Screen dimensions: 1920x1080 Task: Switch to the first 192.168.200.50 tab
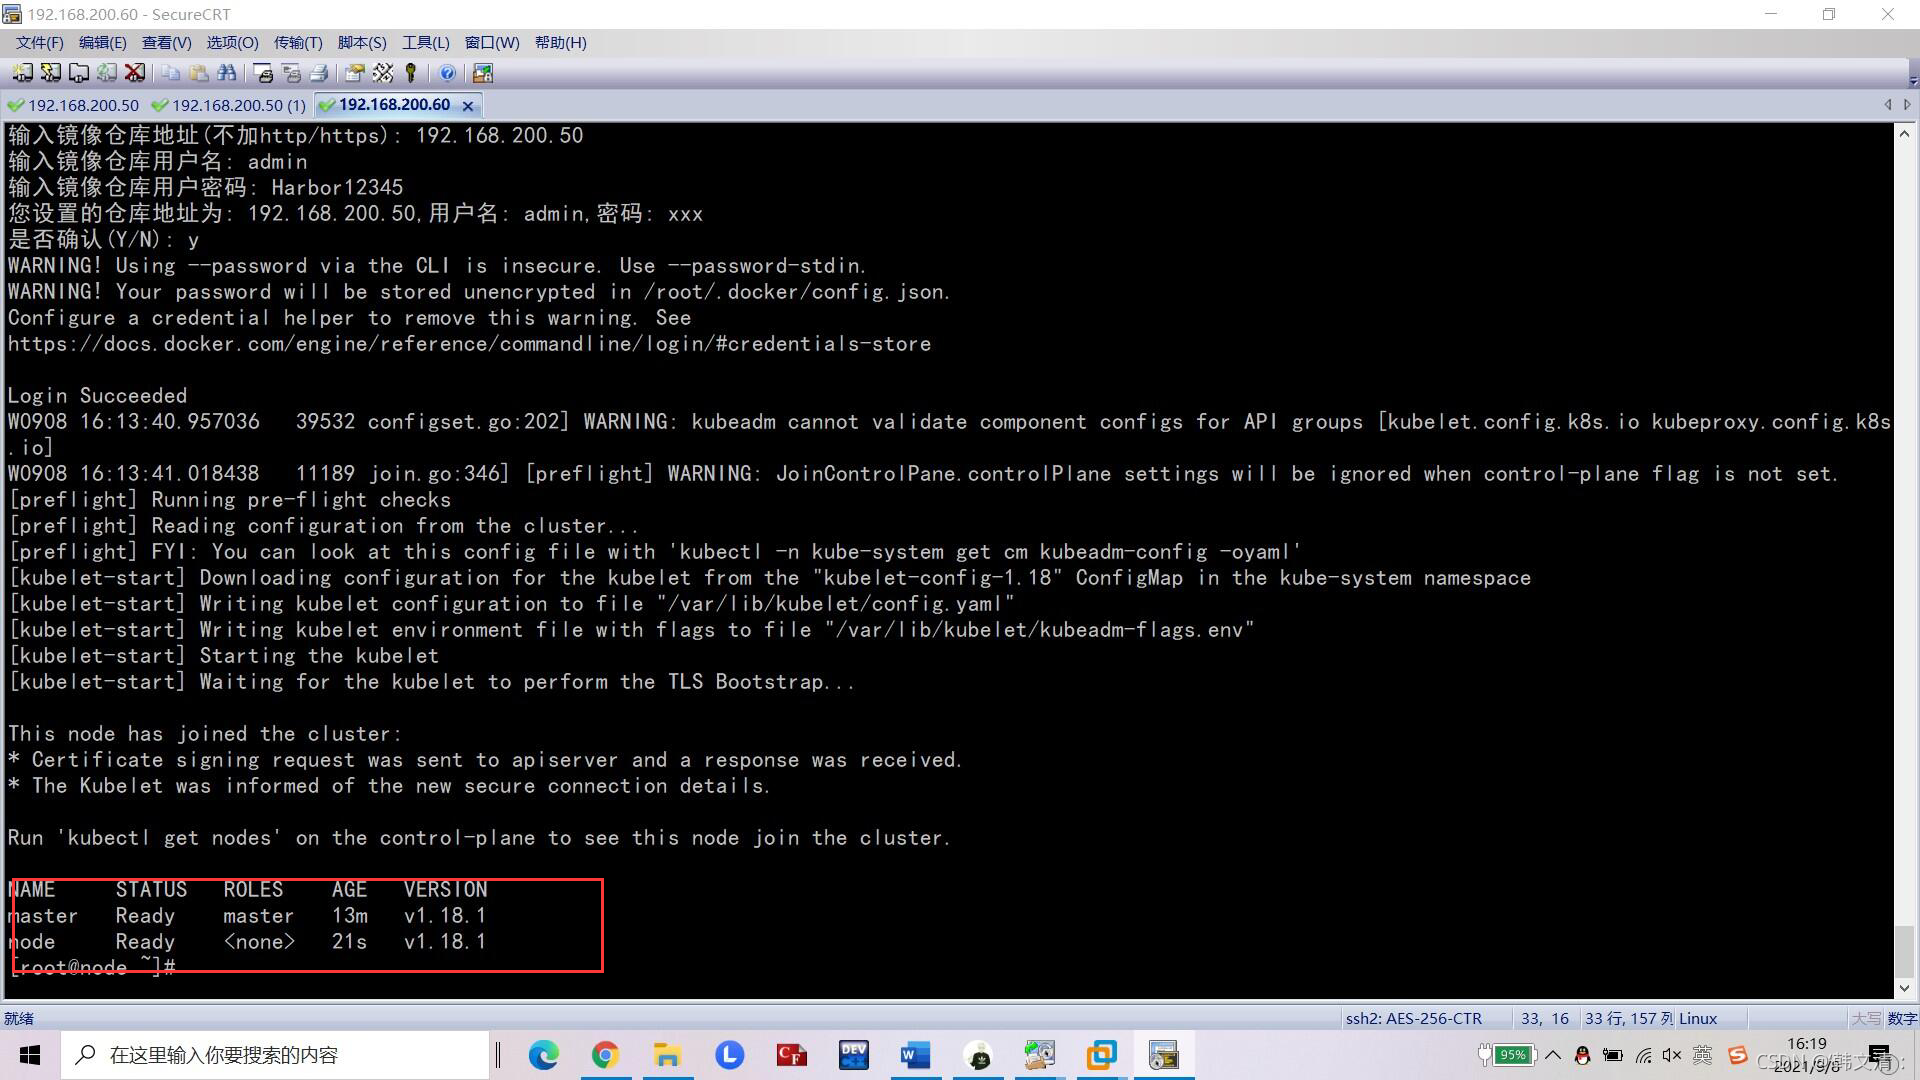(x=74, y=105)
